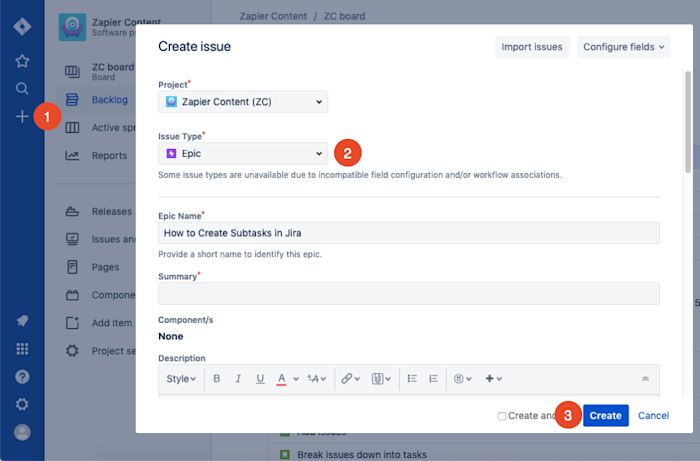700x461 pixels.
Task: Open the help question mark icon
Action: 22,377
